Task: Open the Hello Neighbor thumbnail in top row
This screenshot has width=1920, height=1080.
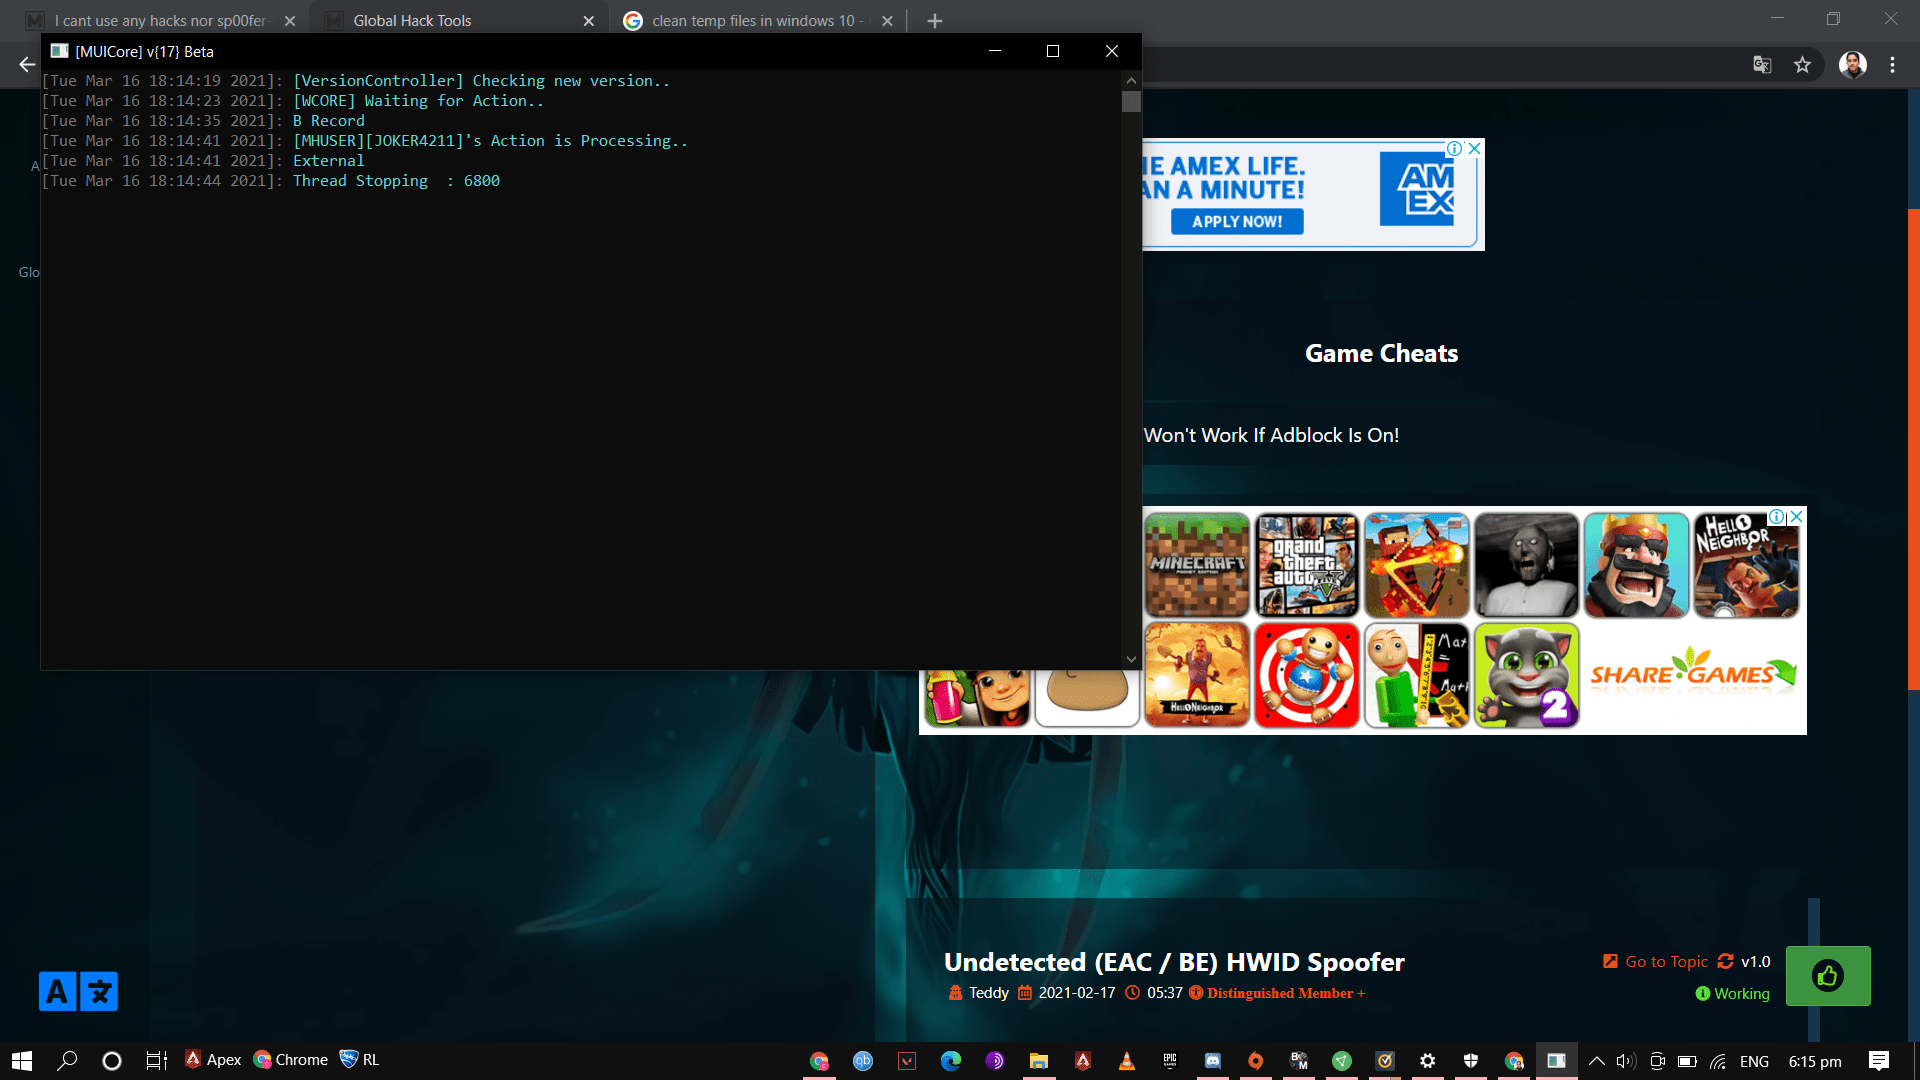Action: 1747,565
